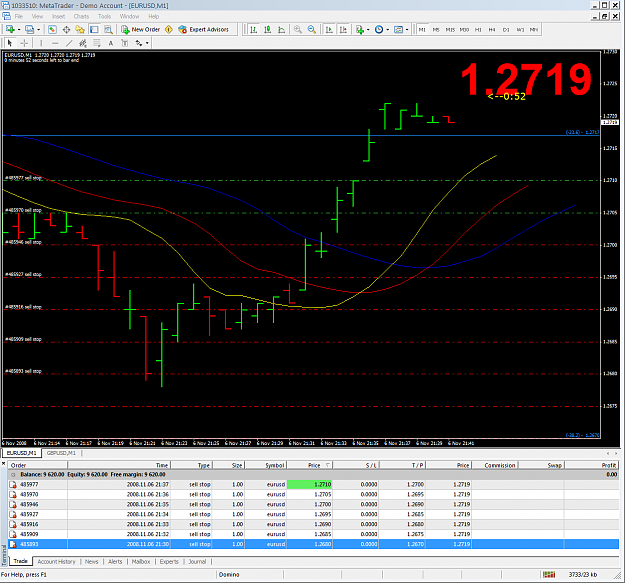Sort orders by the T / P column header
The image size is (625, 583).
click(403, 465)
